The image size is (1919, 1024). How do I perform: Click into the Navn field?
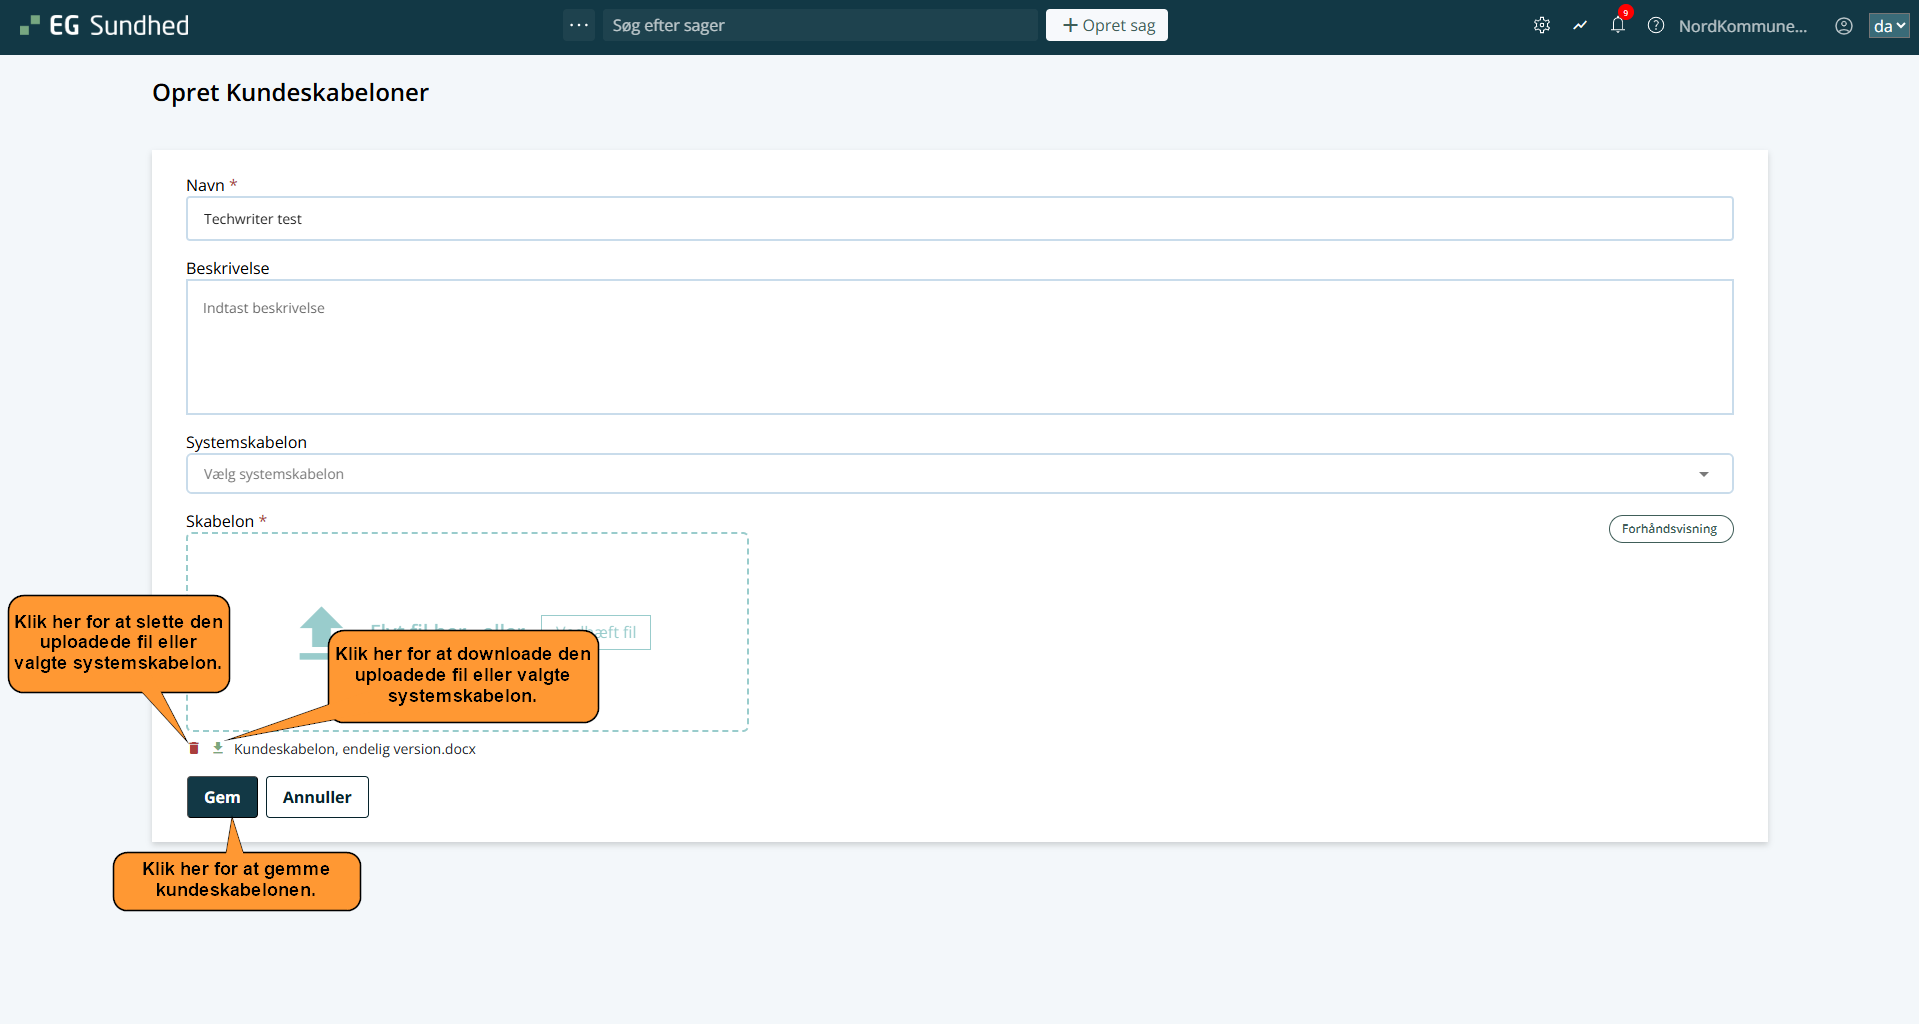959,219
